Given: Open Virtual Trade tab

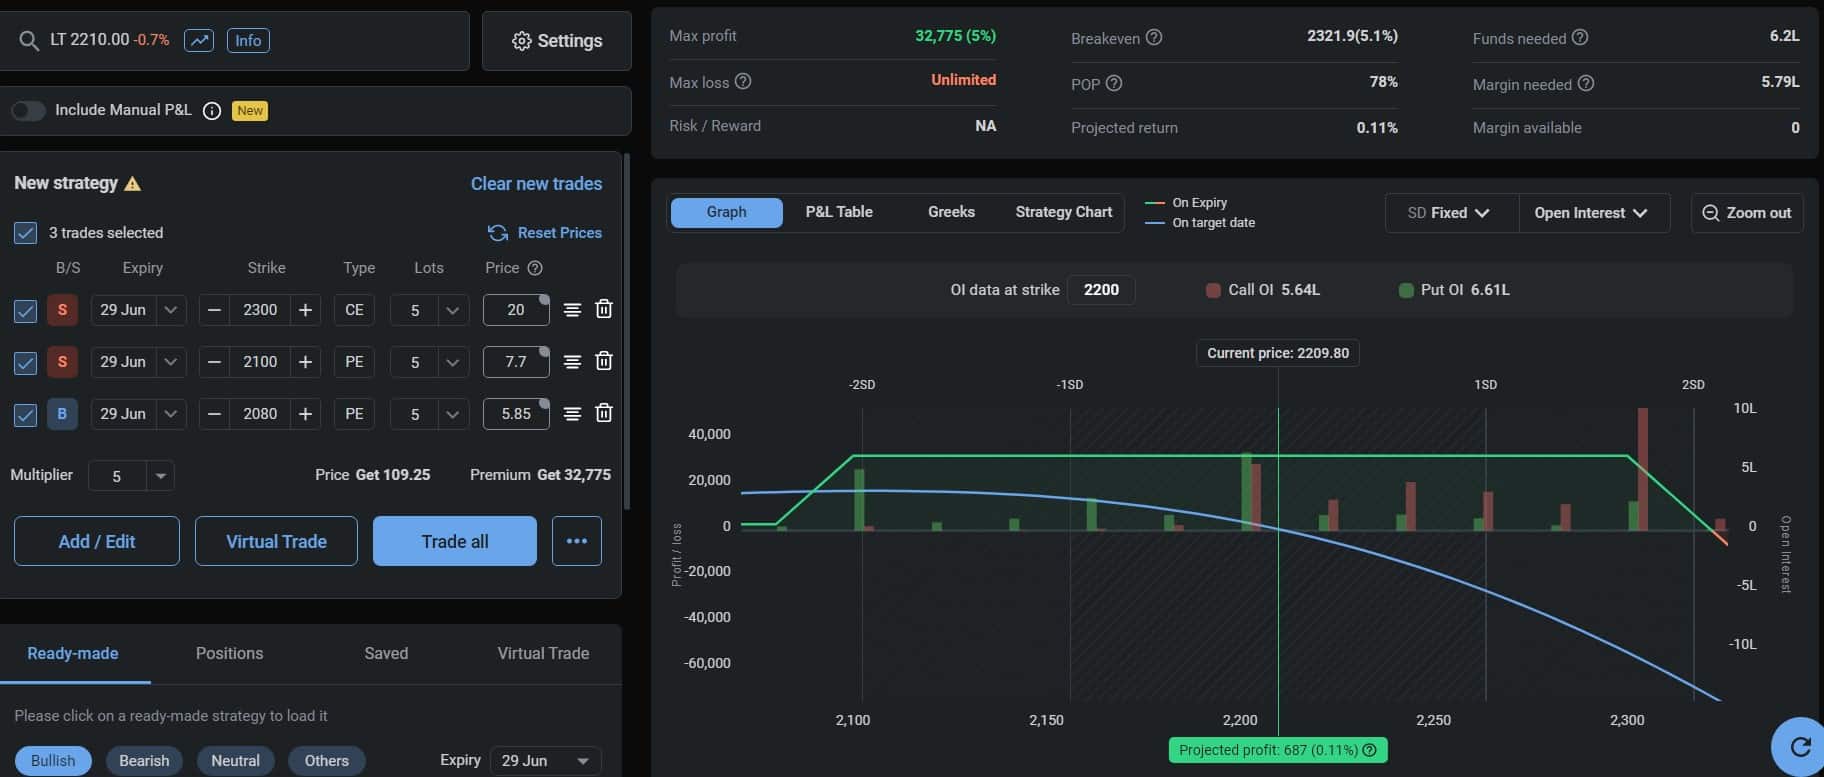Looking at the screenshot, I should tap(543, 653).
